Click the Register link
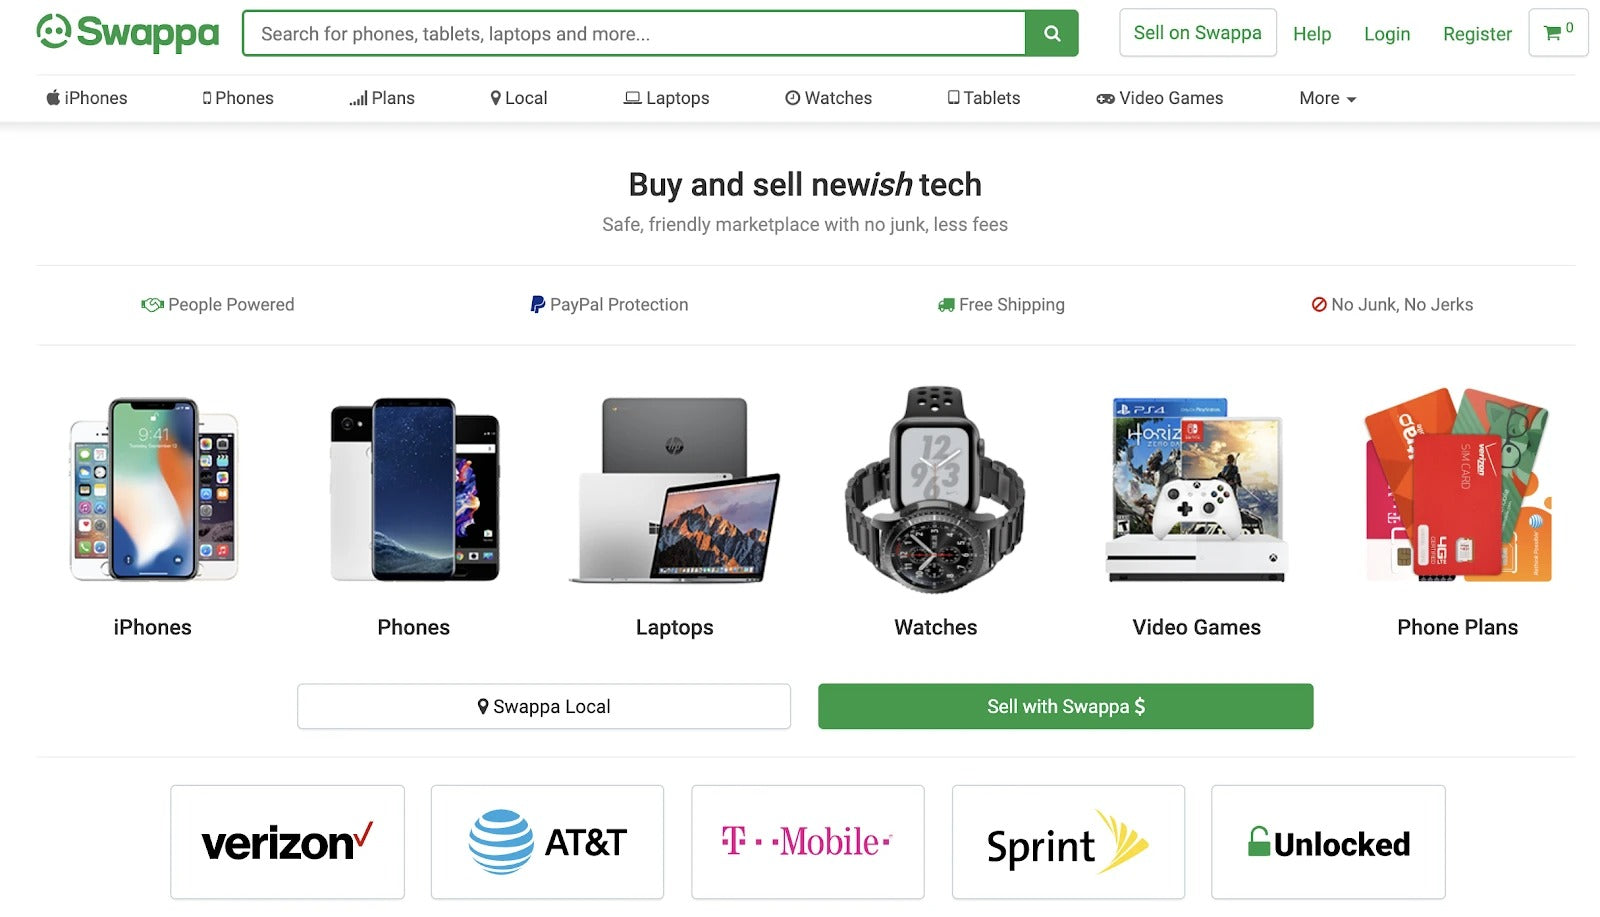 tap(1477, 34)
